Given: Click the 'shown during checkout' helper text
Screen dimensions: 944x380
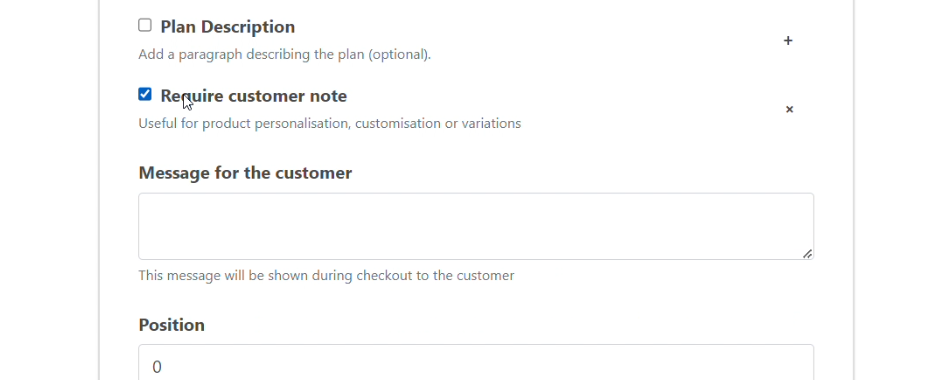Looking at the screenshot, I should (x=326, y=276).
